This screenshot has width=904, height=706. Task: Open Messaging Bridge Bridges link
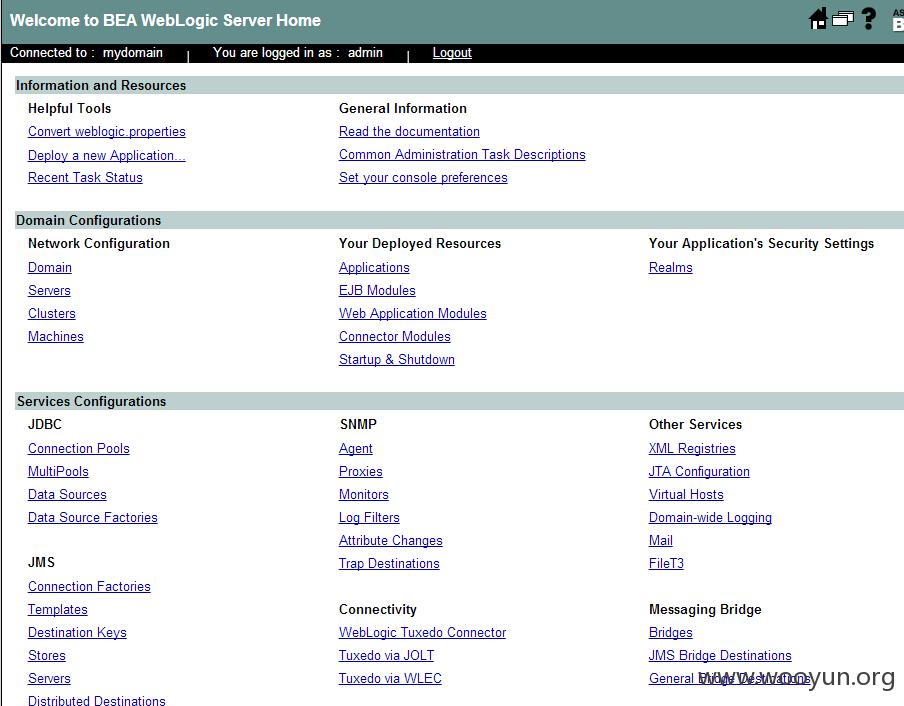click(x=671, y=633)
